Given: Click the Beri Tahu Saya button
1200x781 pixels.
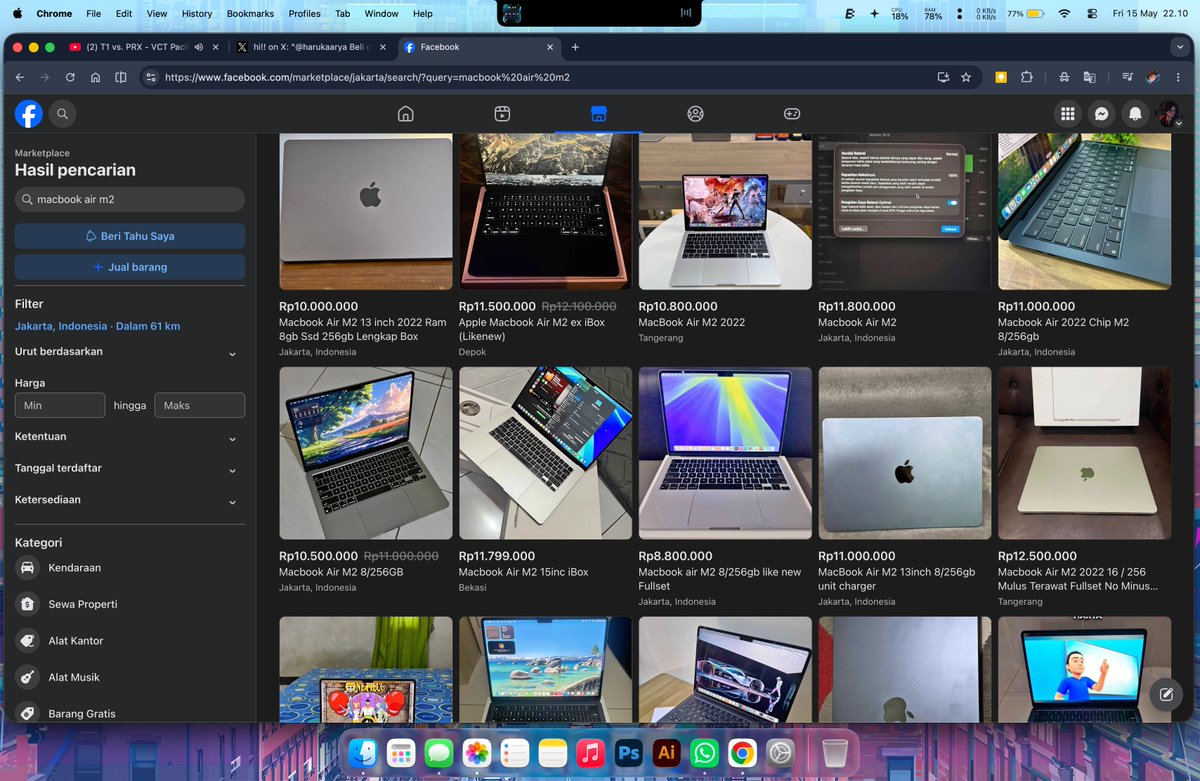Looking at the screenshot, I should pos(130,236).
